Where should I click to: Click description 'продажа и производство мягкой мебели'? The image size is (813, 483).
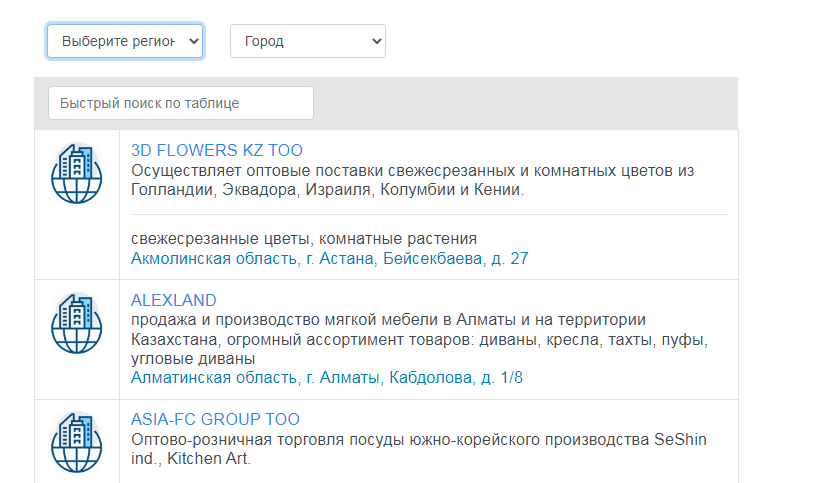tap(419, 339)
